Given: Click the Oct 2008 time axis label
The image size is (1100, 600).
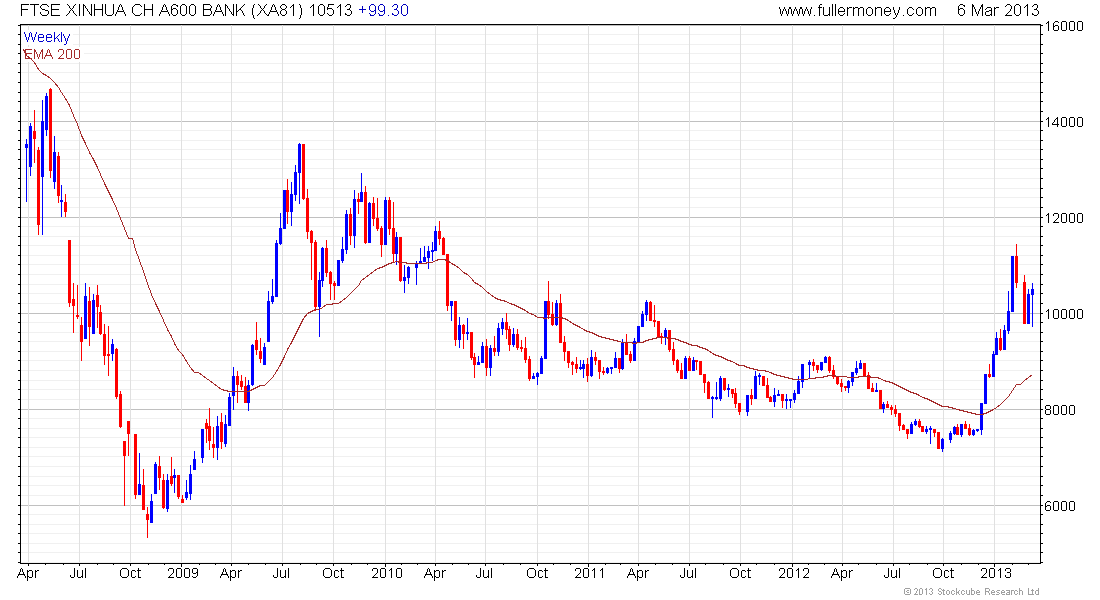Looking at the screenshot, I should pyautogui.click(x=130, y=573).
